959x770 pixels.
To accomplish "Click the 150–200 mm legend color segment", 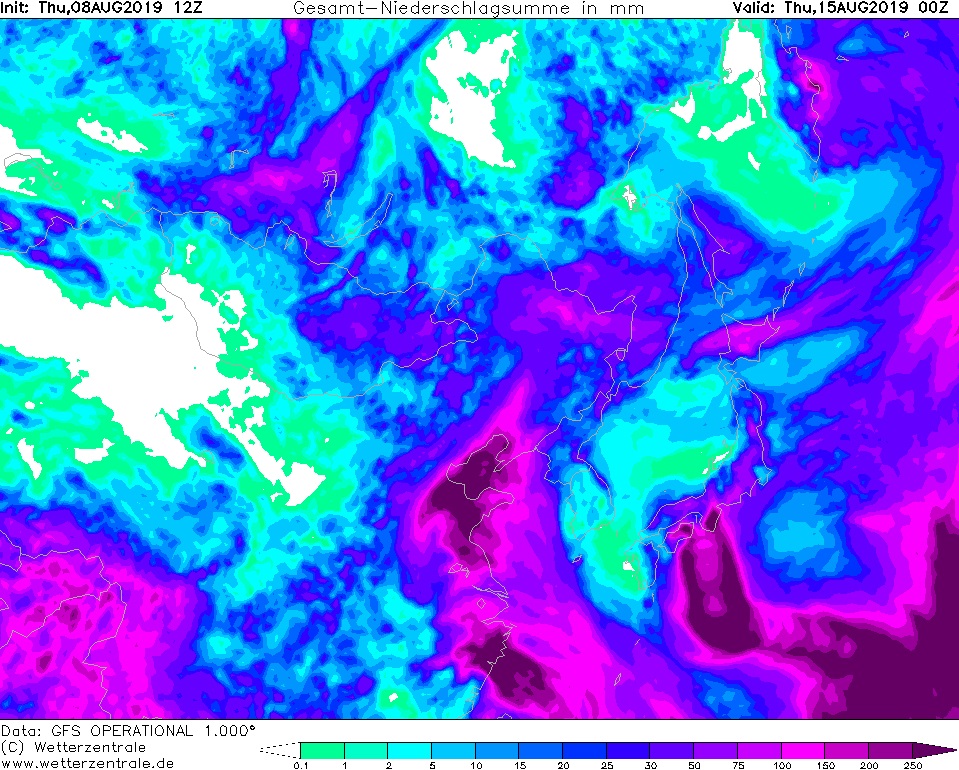I will (846, 750).
